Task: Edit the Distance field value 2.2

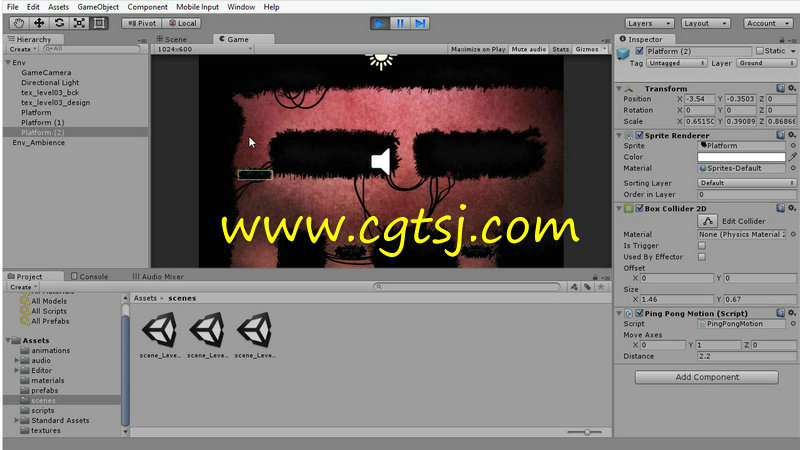Action: (746, 356)
